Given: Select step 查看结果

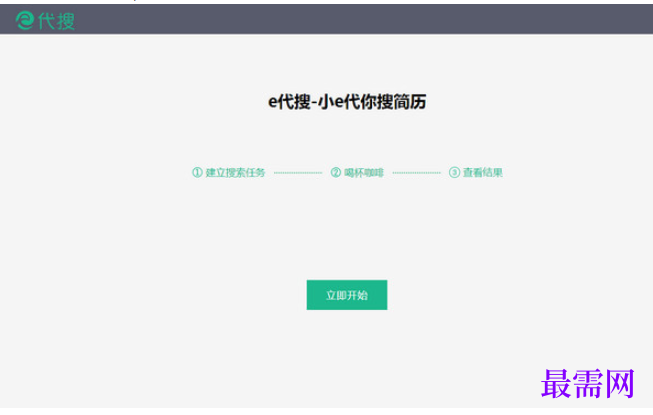Looking at the screenshot, I should 476,172.
